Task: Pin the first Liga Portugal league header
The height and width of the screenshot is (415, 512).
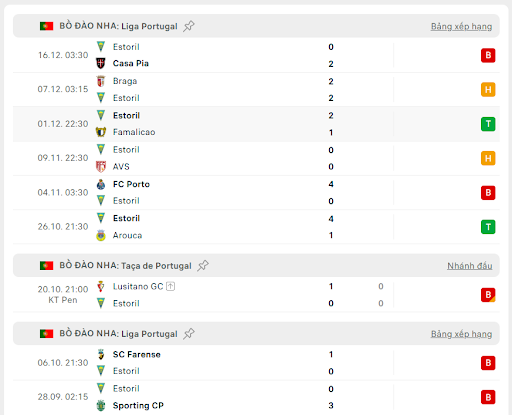Action: tap(189, 26)
